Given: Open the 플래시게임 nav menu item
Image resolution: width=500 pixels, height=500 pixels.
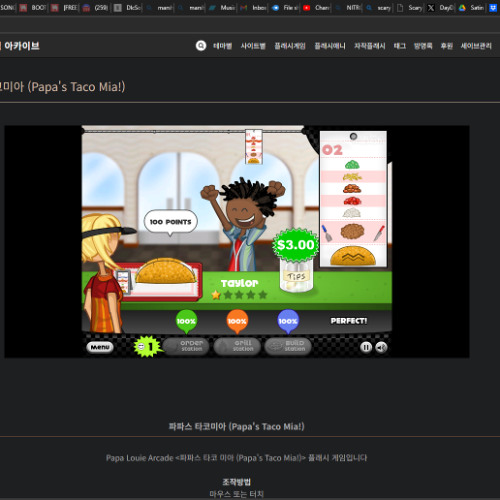Looking at the screenshot, I should pyautogui.click(x=290, y=46).
